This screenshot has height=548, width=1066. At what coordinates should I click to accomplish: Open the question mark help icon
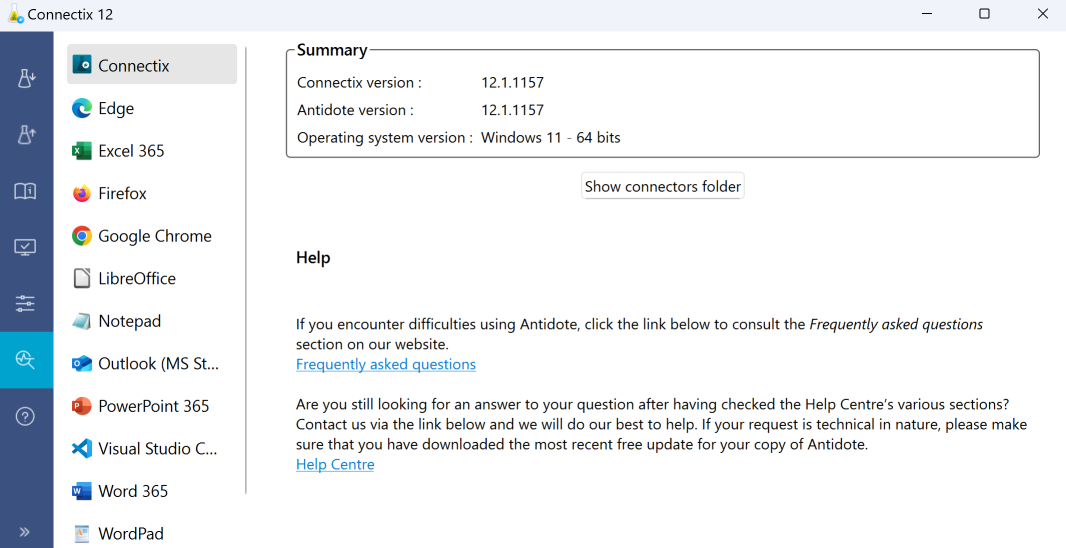click(26, 416)
